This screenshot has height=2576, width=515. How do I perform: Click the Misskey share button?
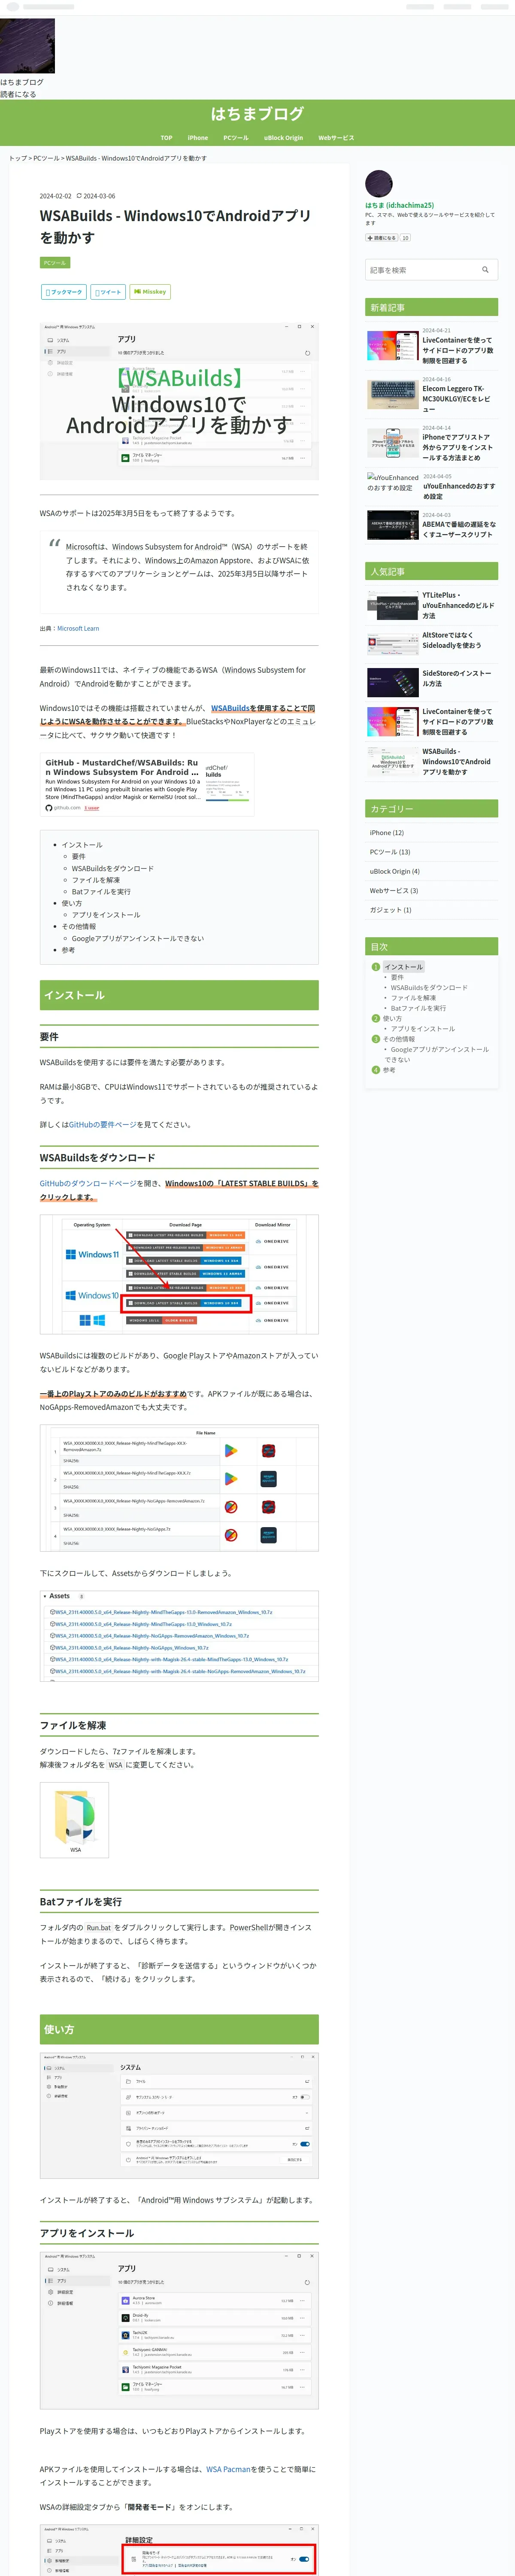point(150,292)
